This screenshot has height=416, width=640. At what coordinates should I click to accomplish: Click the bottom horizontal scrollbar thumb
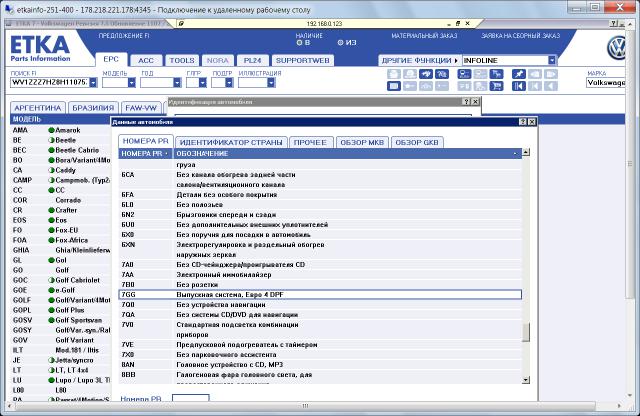(x=305, y=406)
